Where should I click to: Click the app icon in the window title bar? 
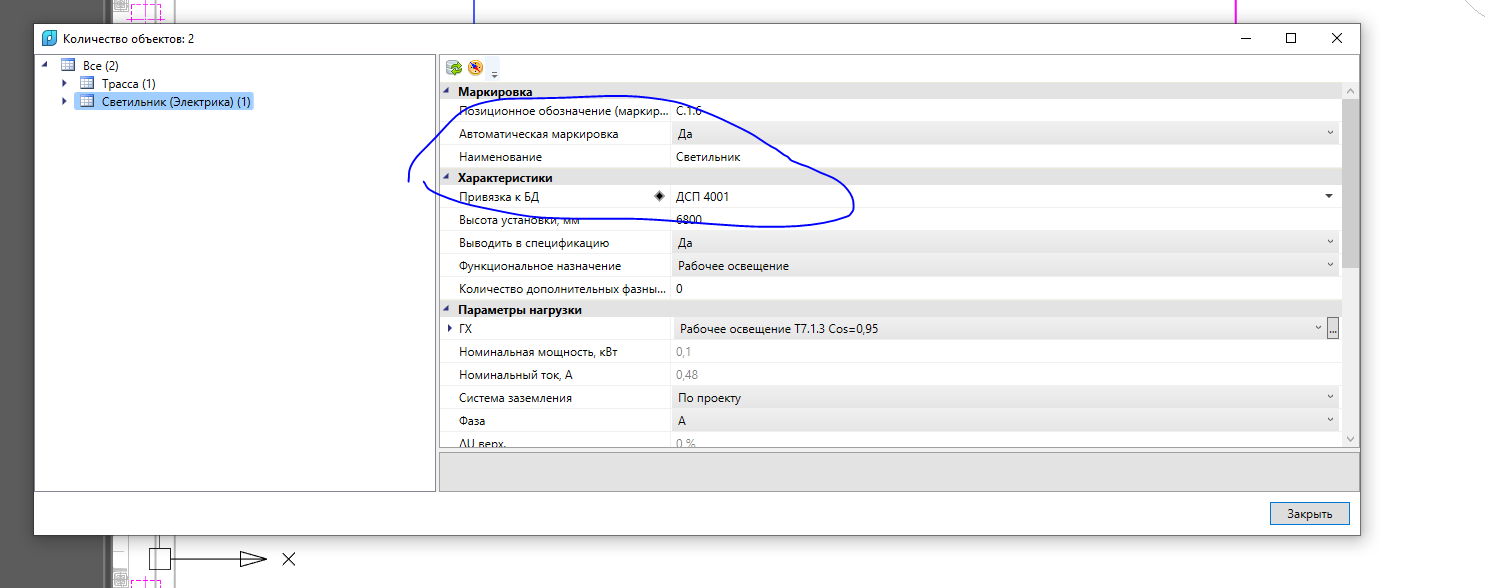[x=49, y=38]
